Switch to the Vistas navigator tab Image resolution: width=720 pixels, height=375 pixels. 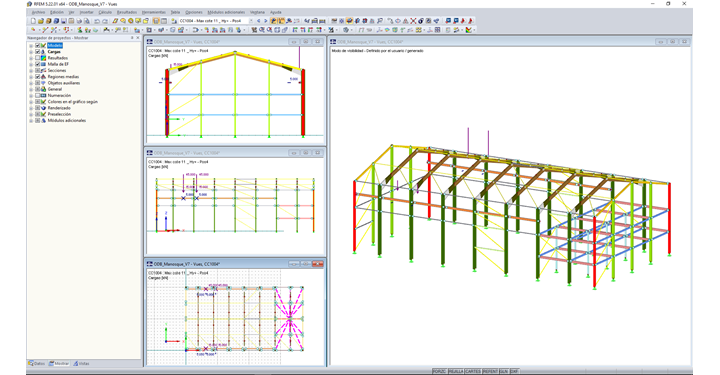point(81,364)
